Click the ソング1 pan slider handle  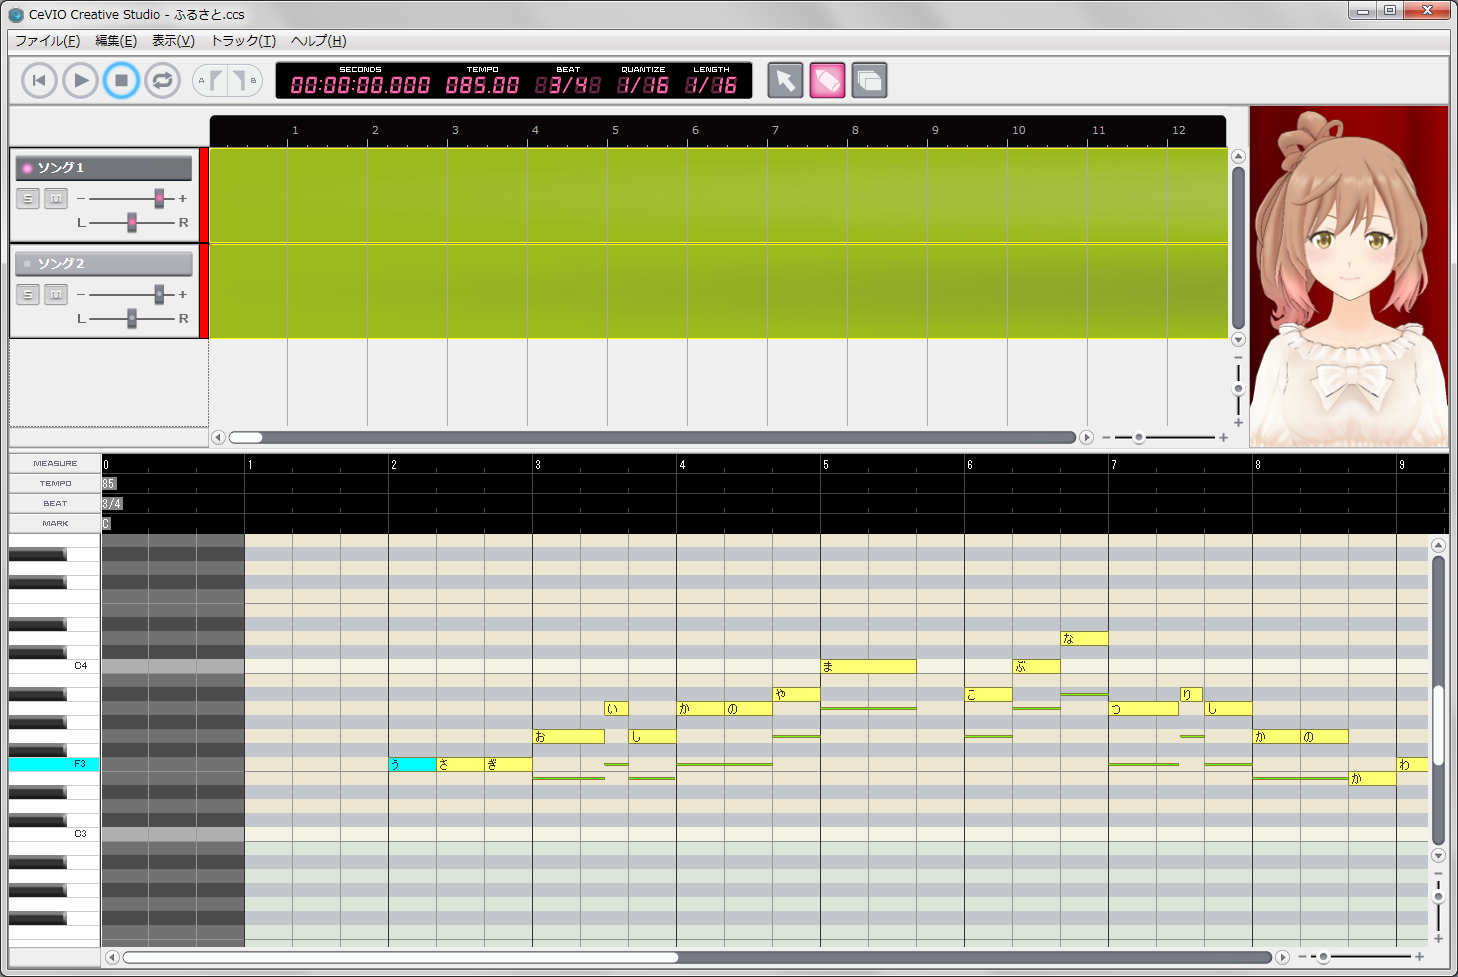(x=131, y=222)
